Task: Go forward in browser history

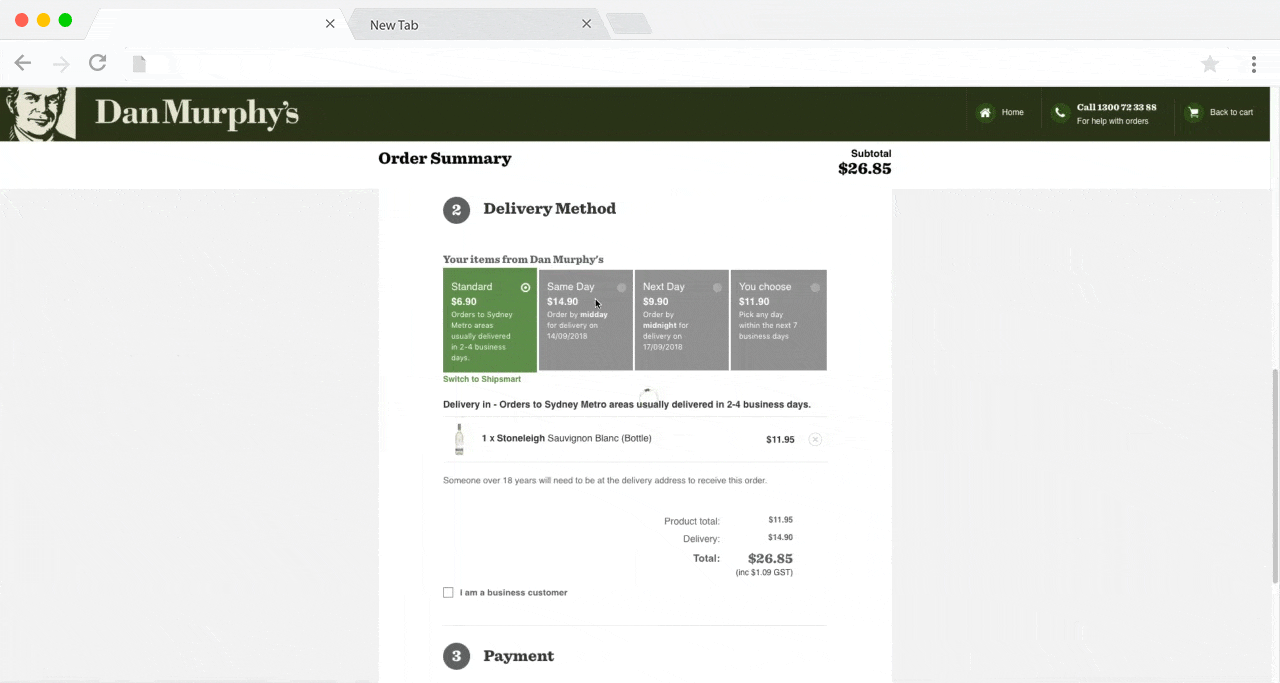Action: coord(61,64)
